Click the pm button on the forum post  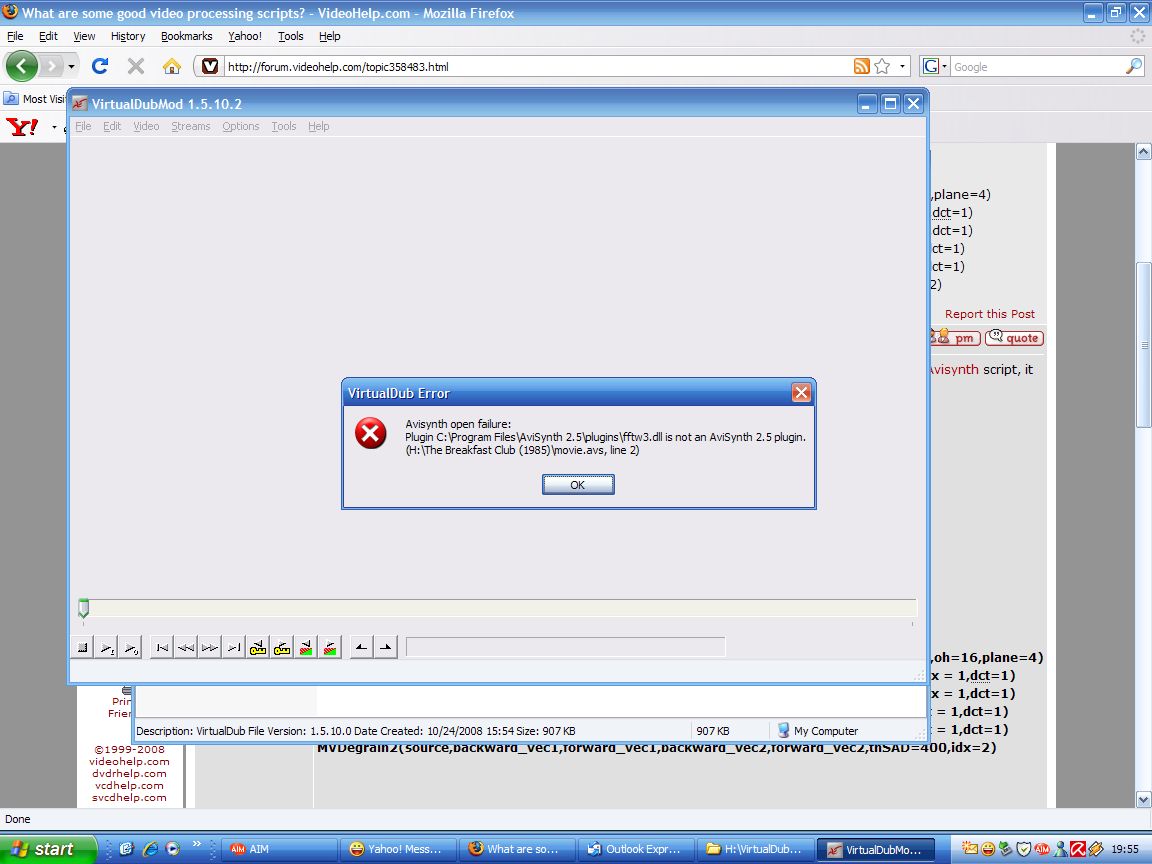(x=956, y=338)
